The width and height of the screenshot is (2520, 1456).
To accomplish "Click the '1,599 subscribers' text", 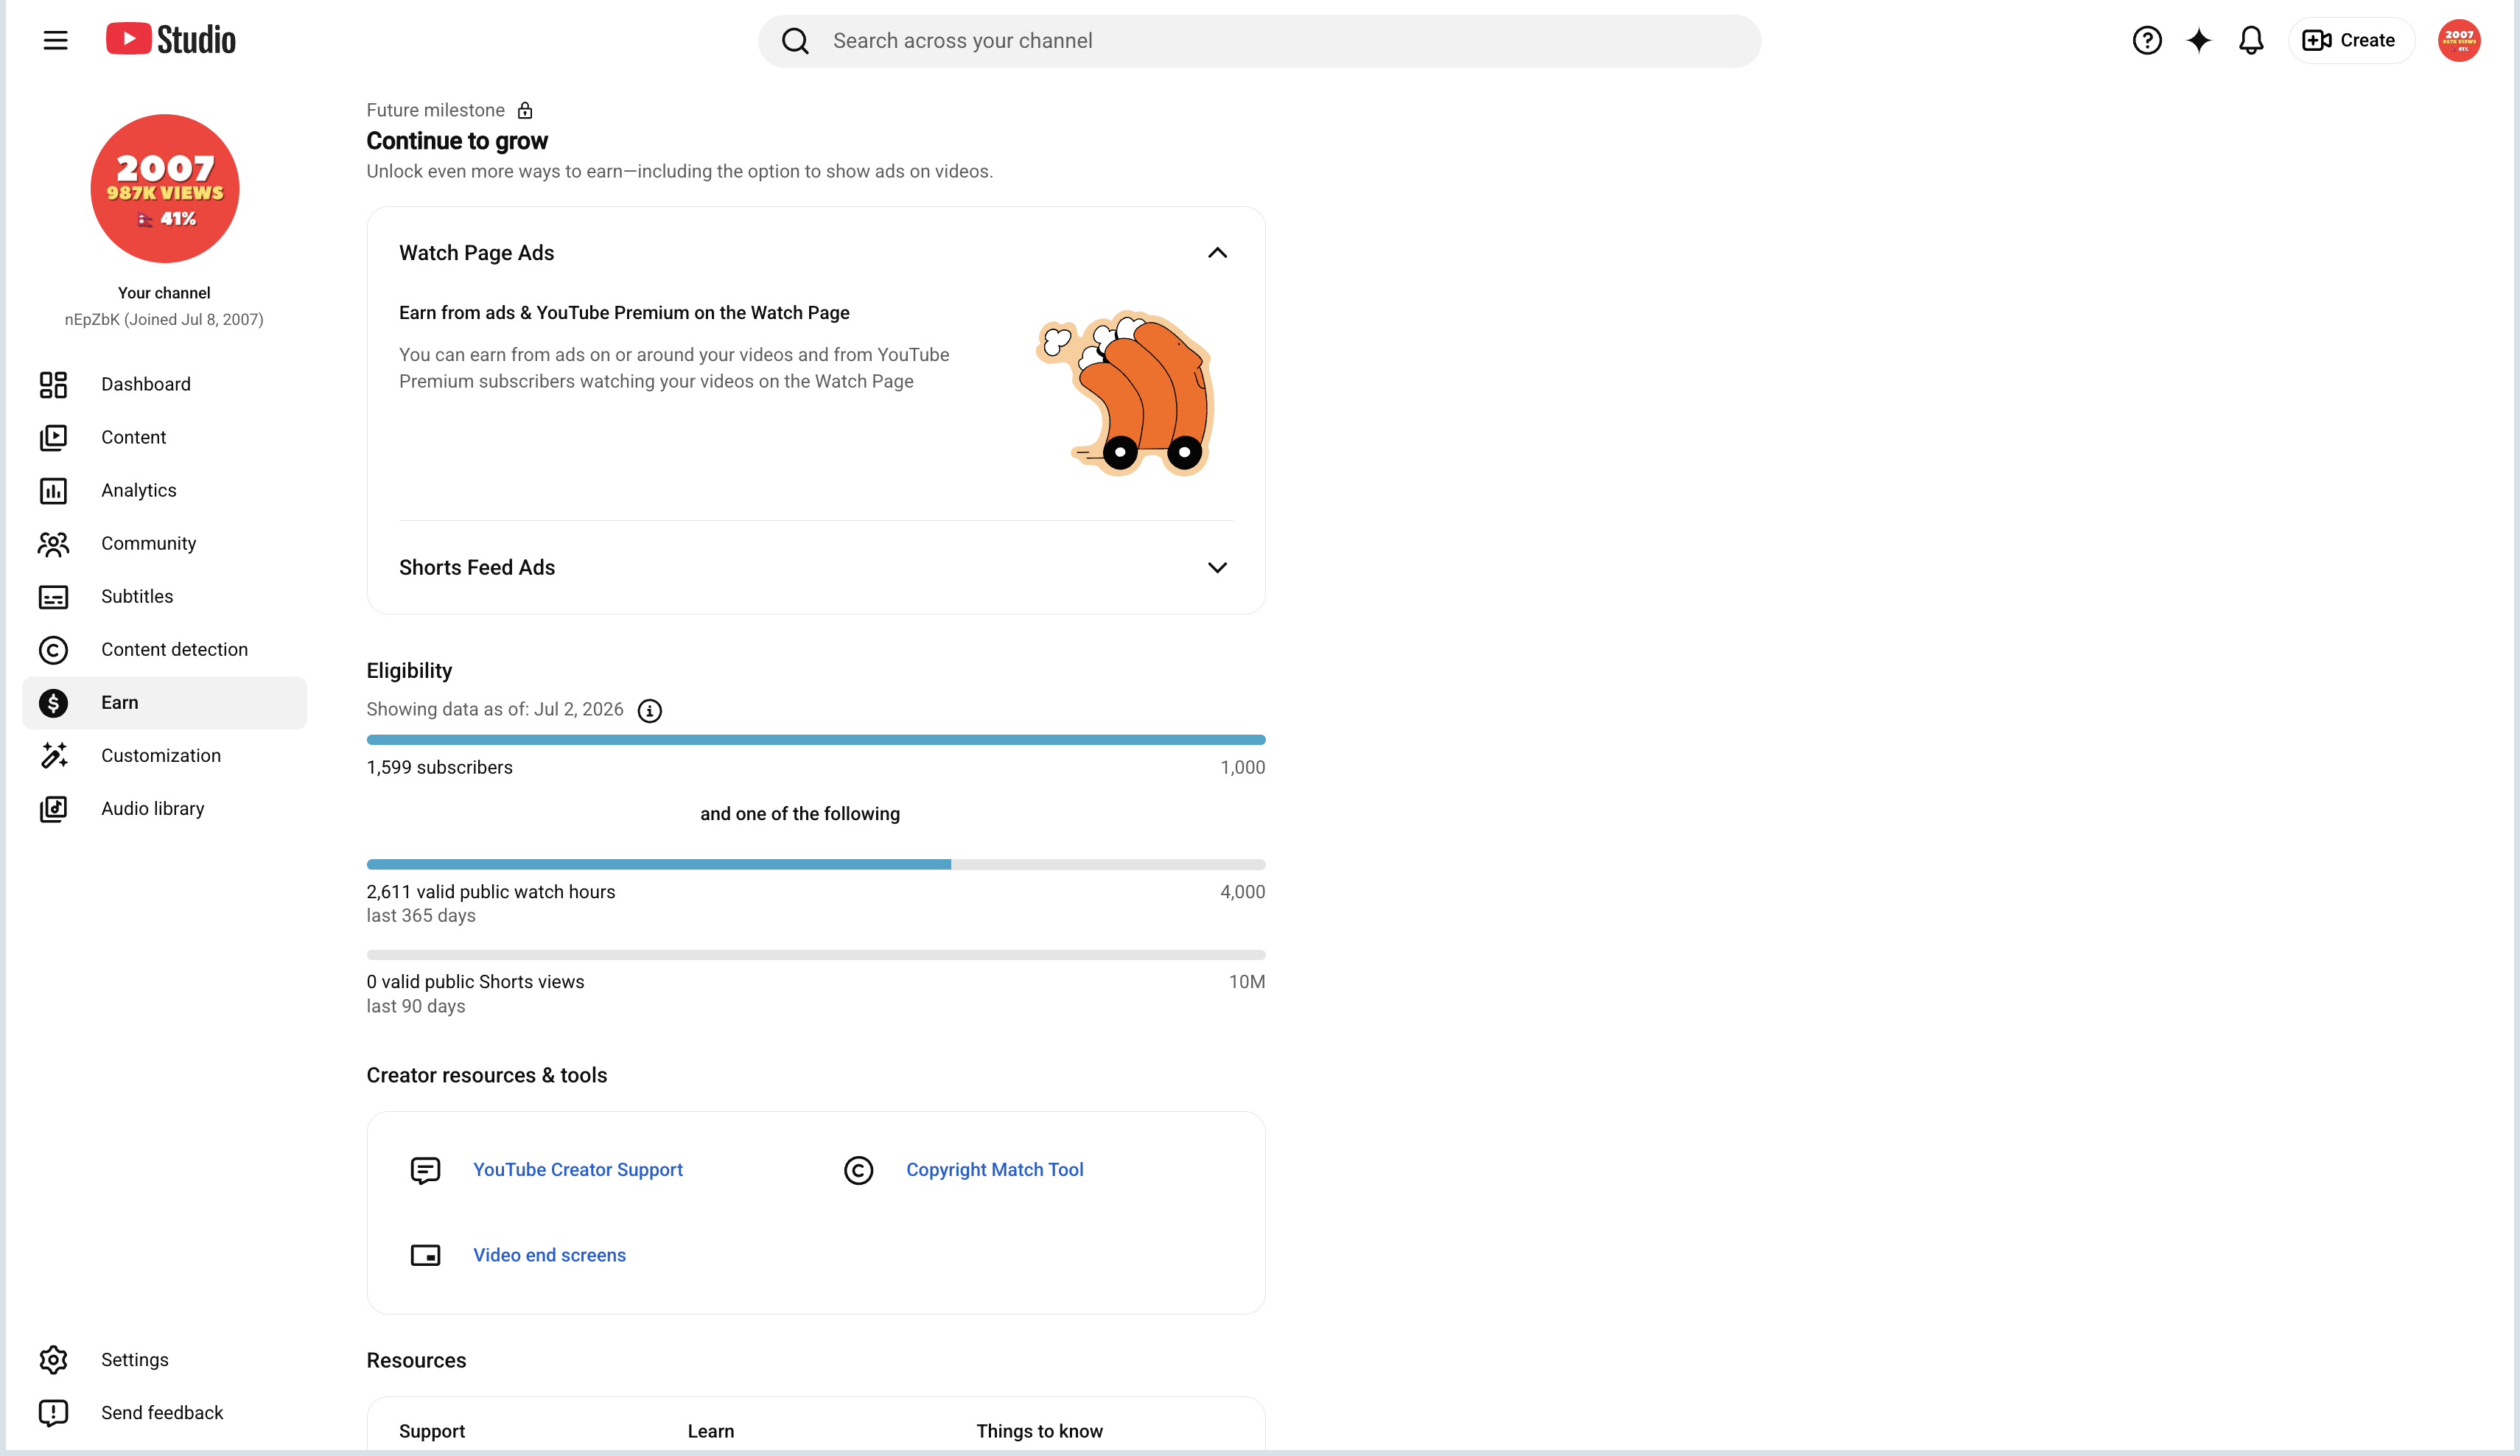I will (439, 767).
